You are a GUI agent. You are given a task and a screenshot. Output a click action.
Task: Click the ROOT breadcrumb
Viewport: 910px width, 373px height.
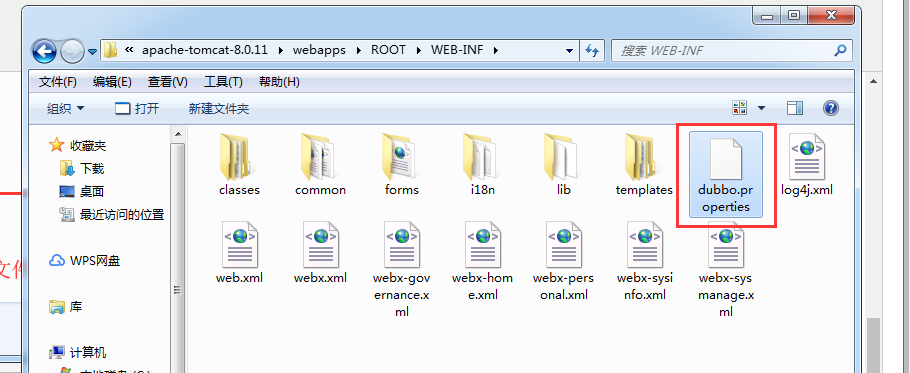pos(388,50)
